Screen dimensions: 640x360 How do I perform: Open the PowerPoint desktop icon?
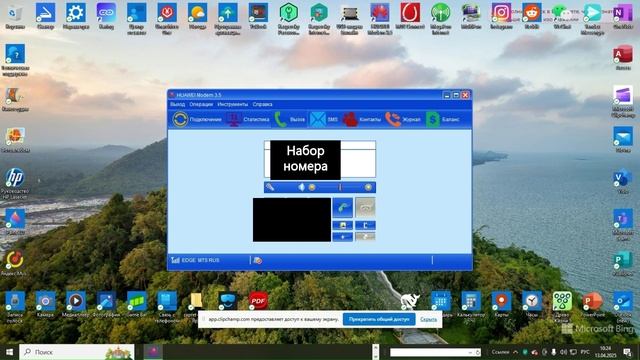click(x=592, y=304)
